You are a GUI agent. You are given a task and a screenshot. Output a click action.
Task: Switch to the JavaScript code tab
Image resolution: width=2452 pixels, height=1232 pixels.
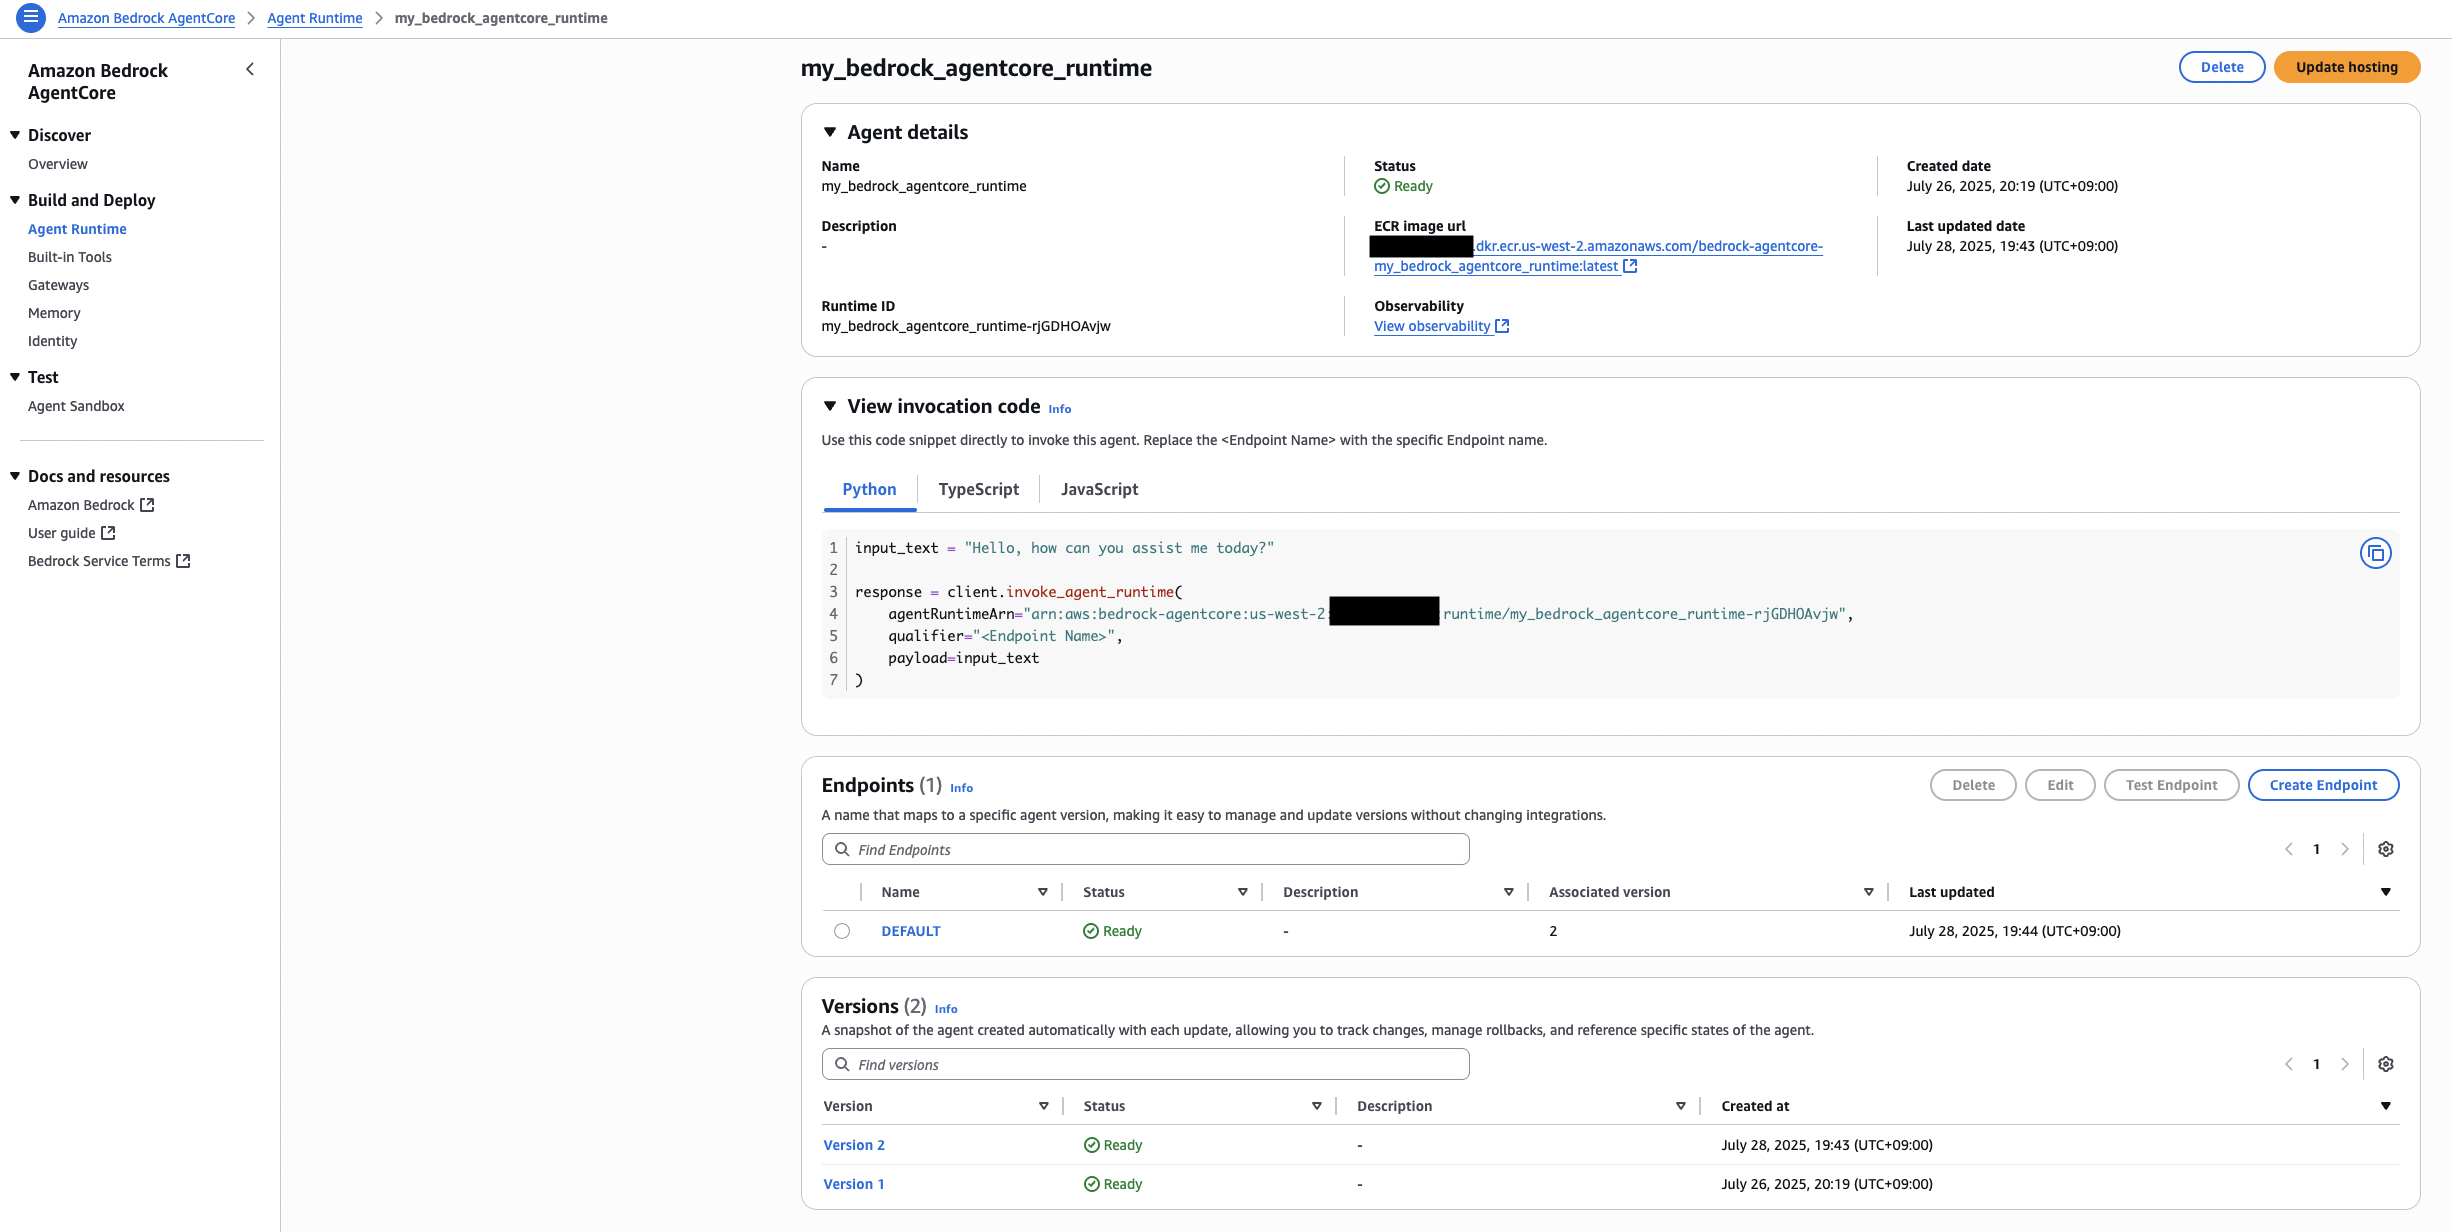pyautogui.click(x=1099, y=489)
